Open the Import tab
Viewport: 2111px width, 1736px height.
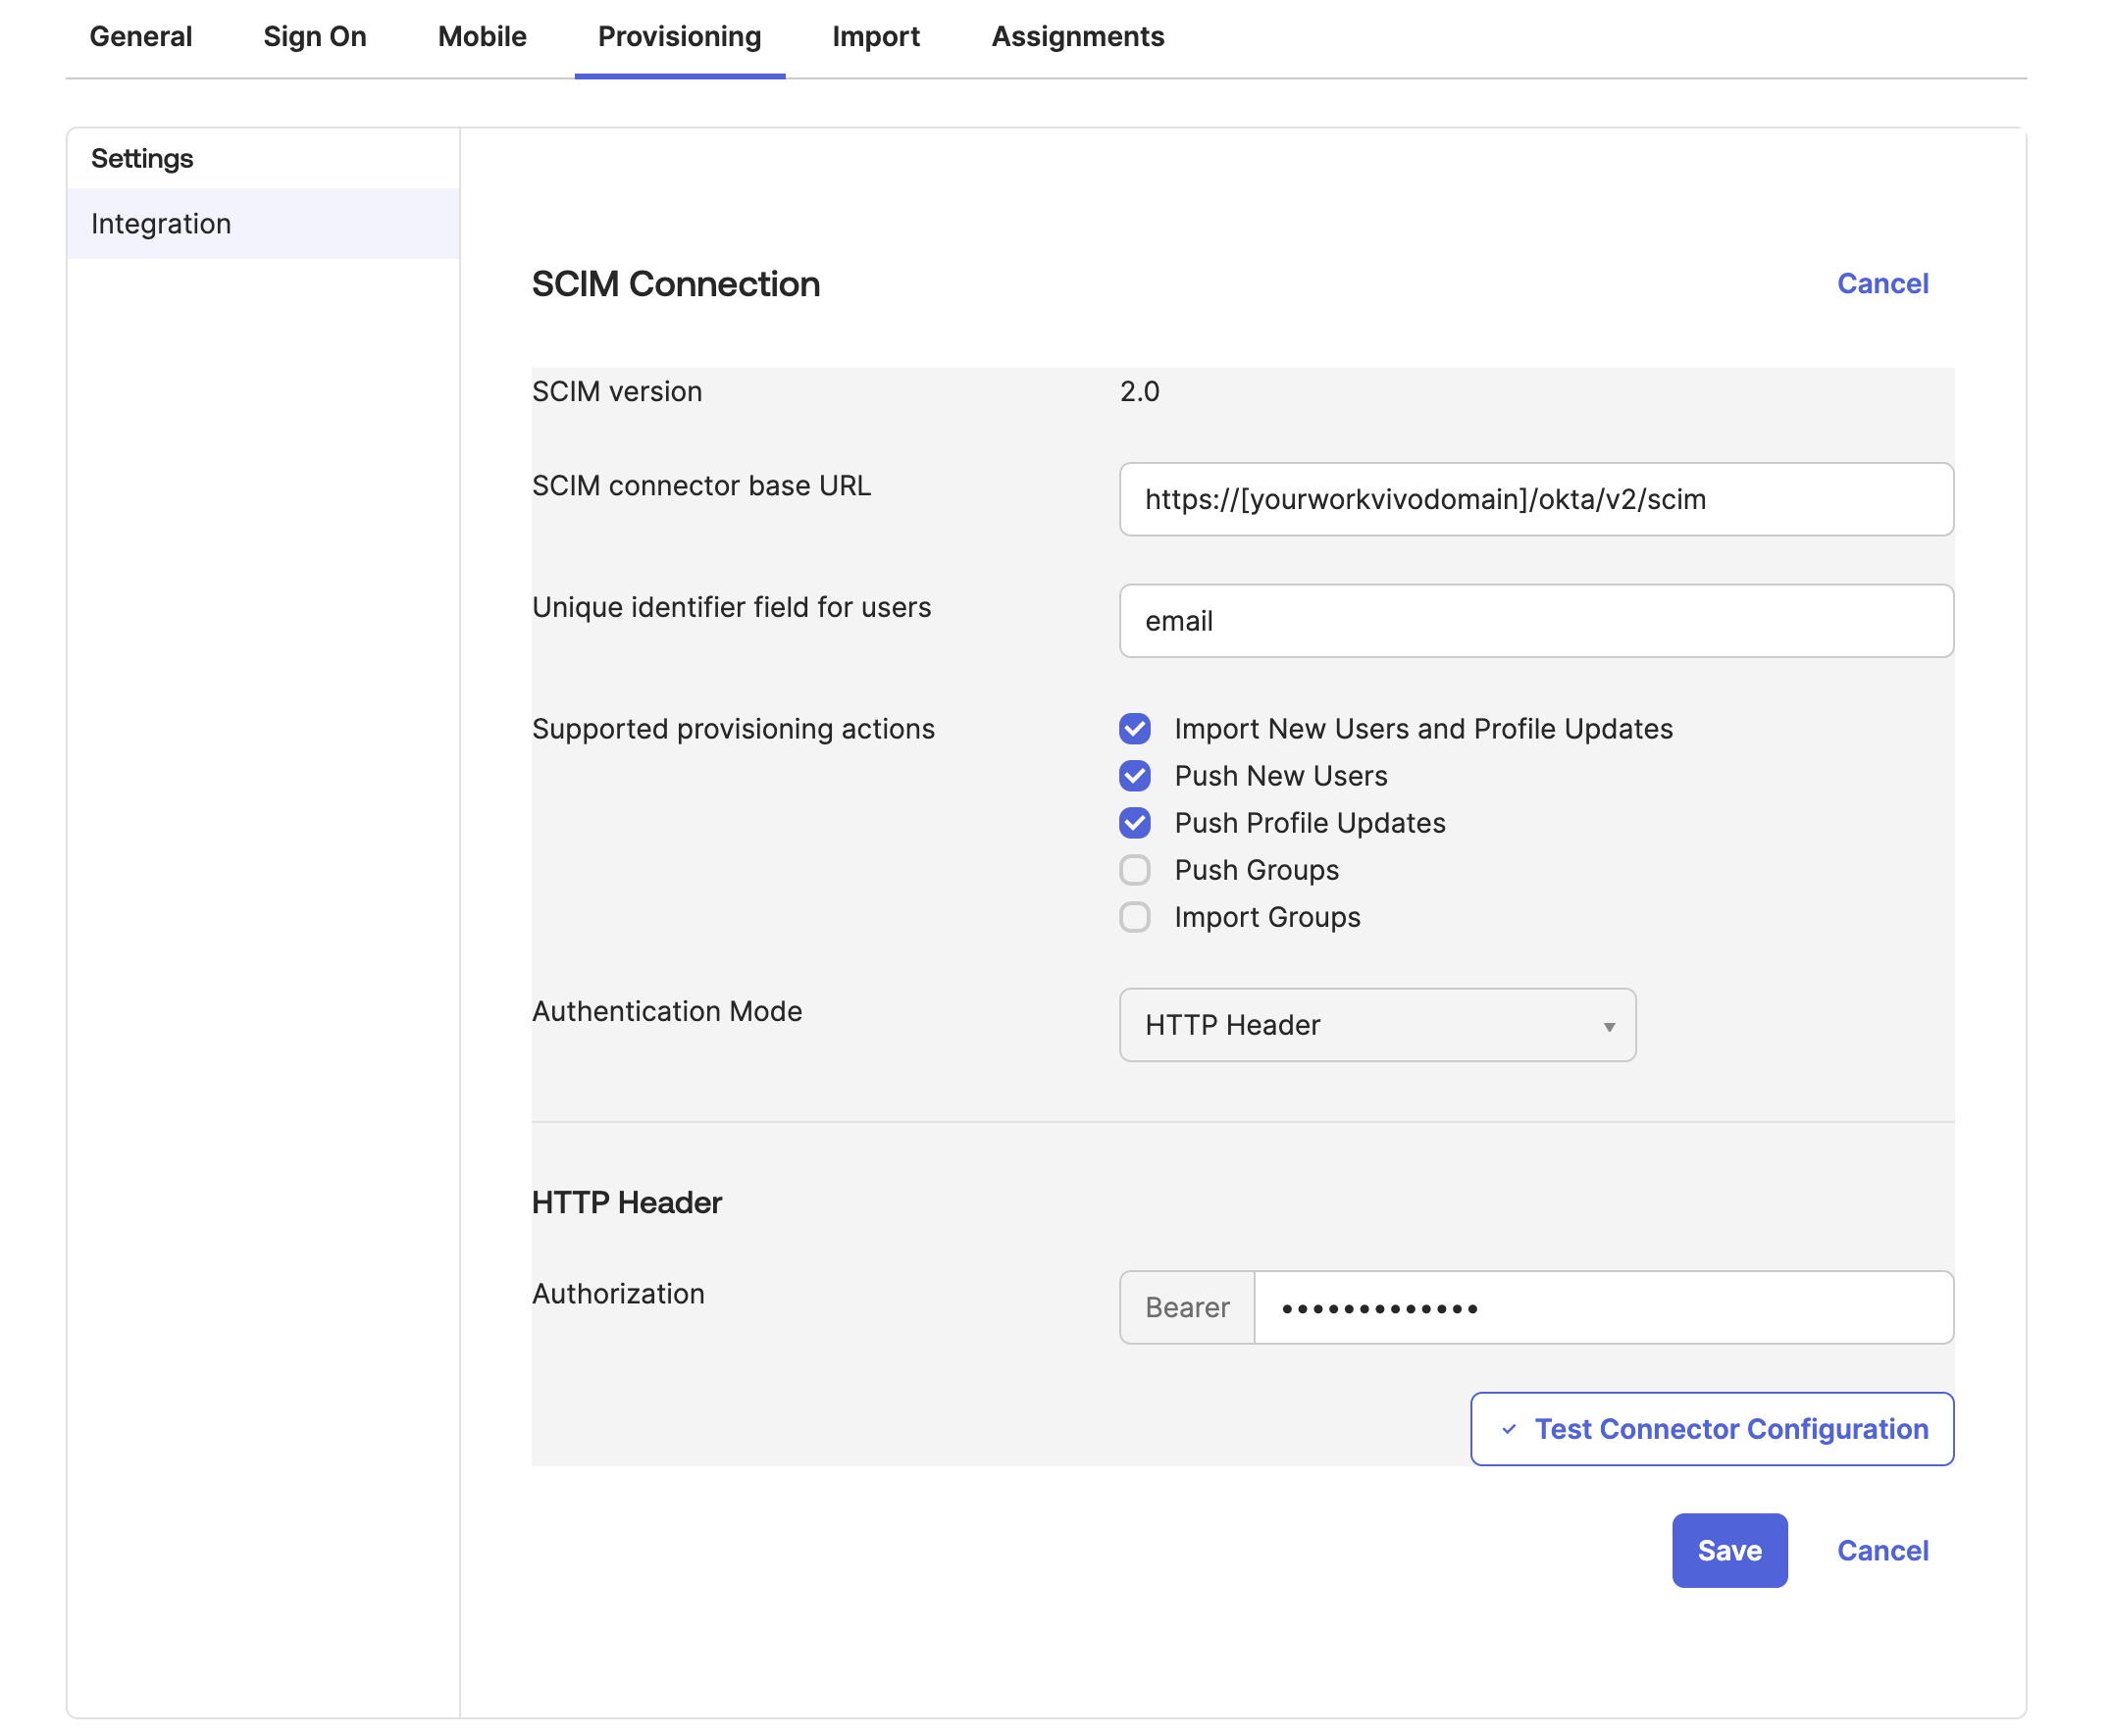(876, 37)
